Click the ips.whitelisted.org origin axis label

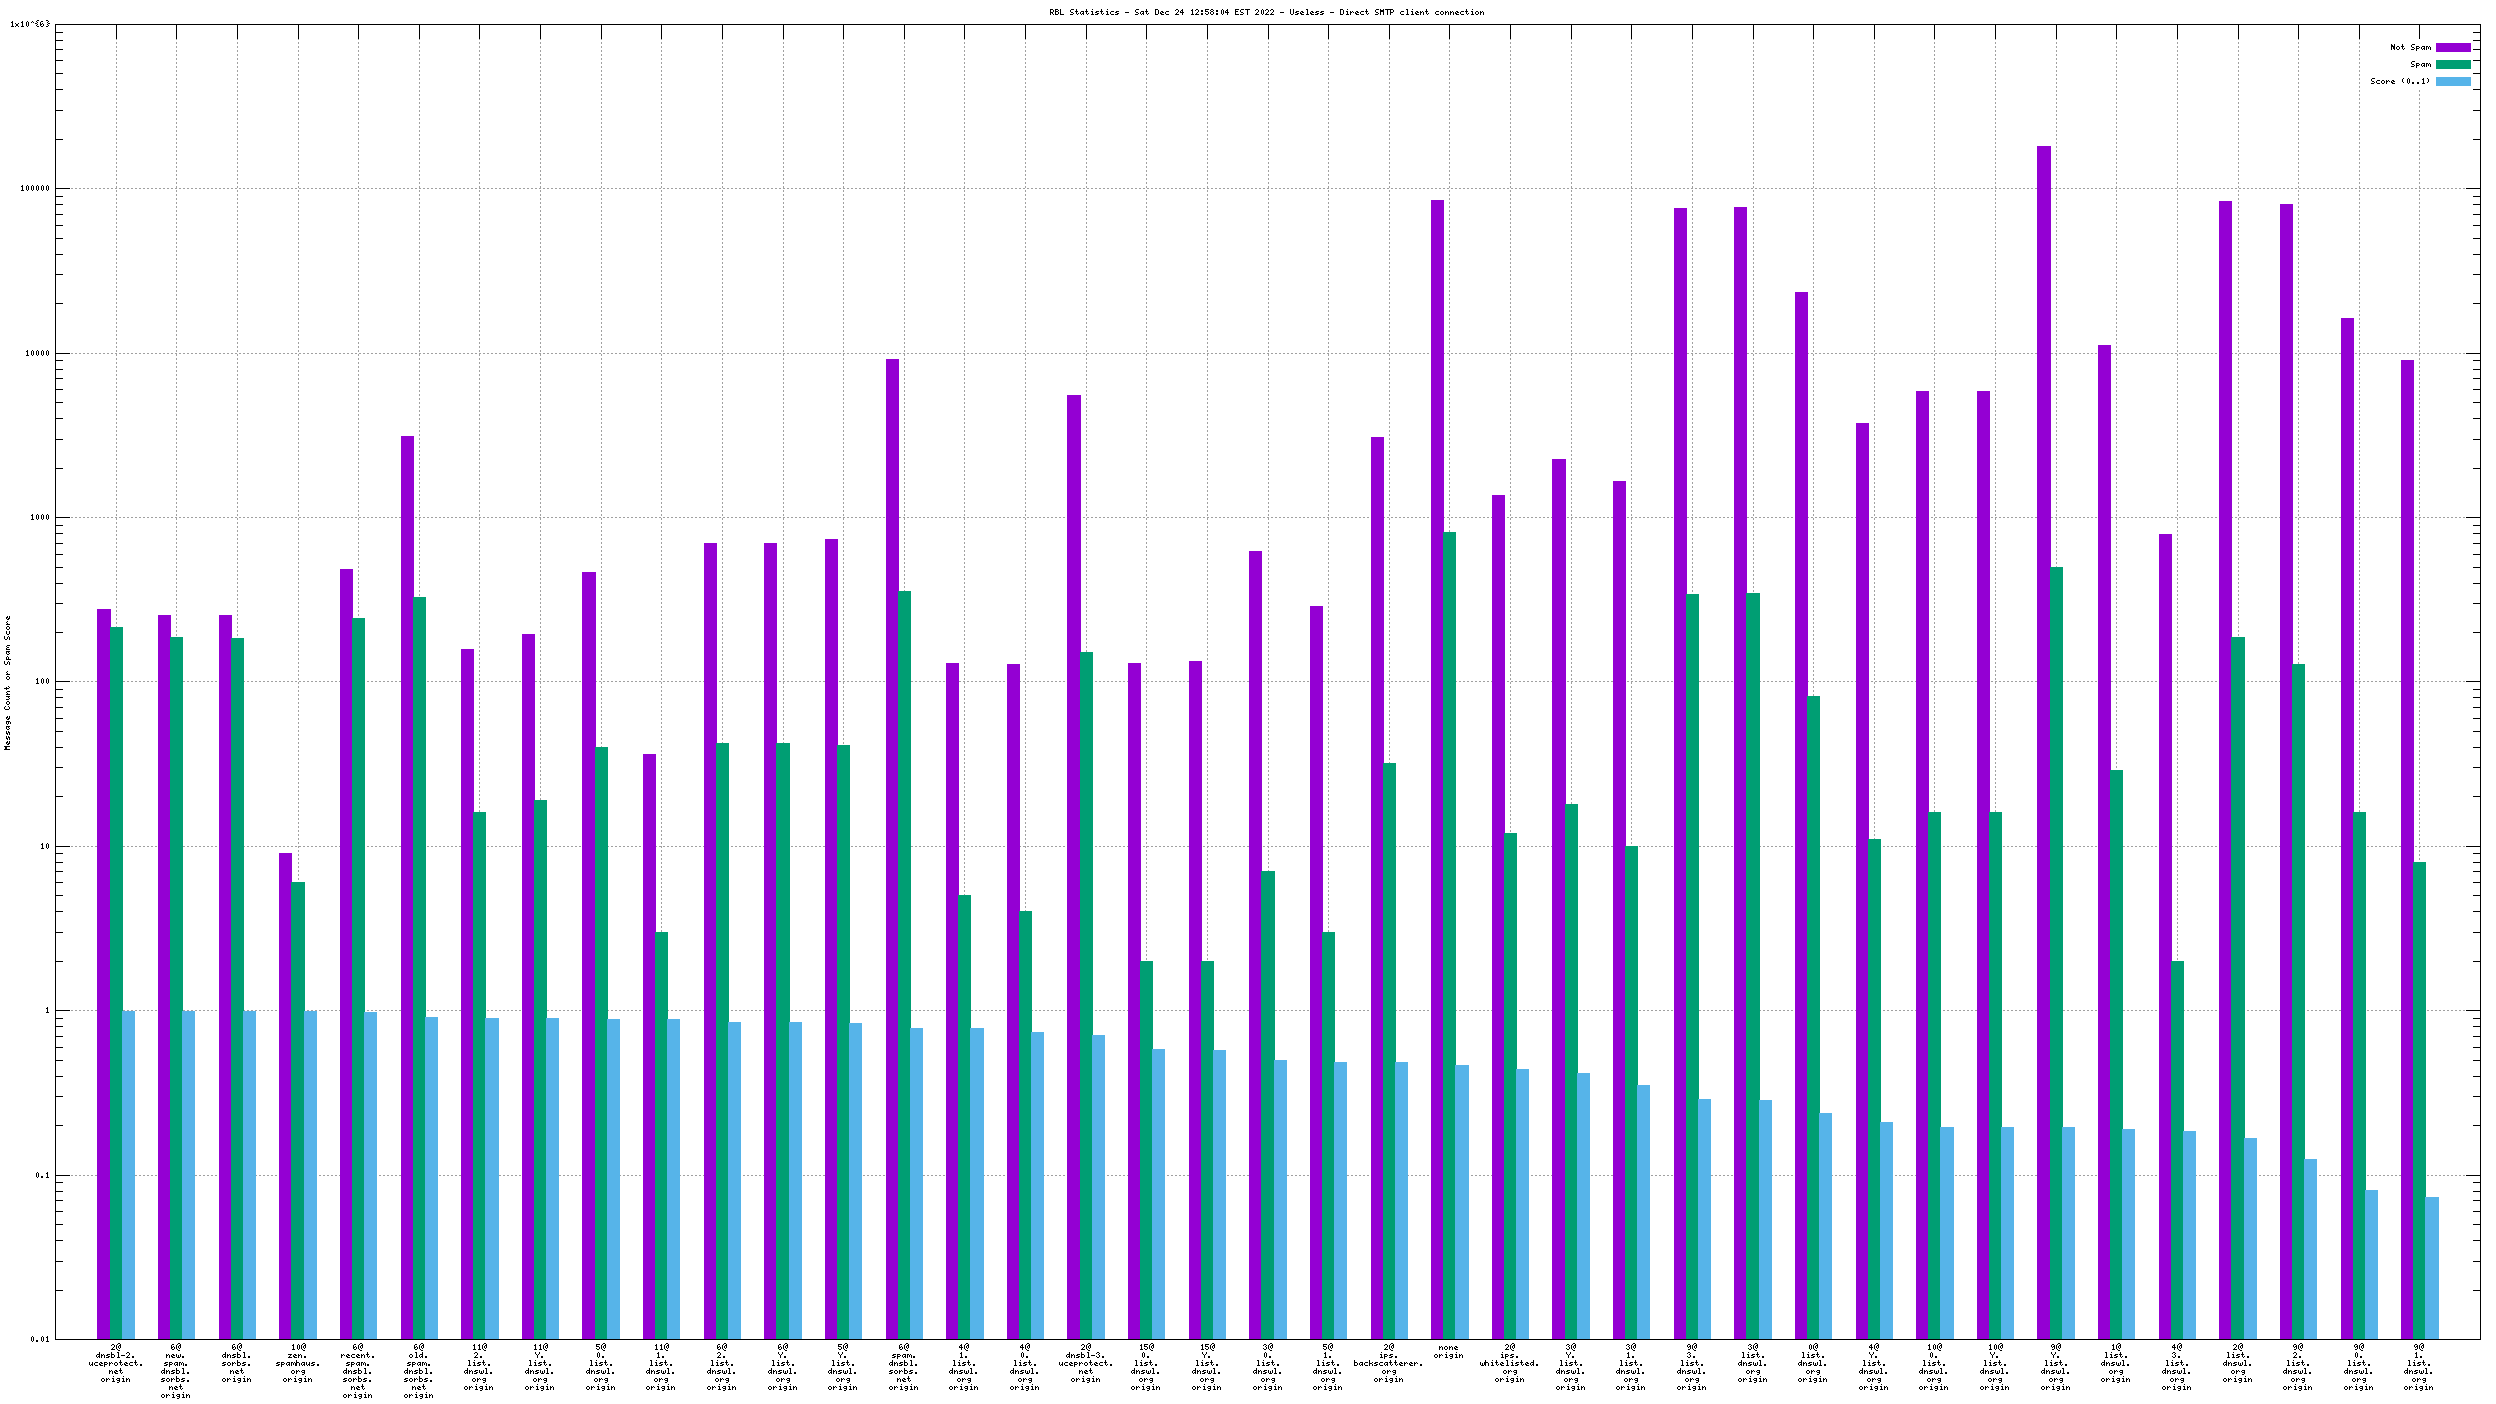pyautogui.click(x=1509, y=1363)
